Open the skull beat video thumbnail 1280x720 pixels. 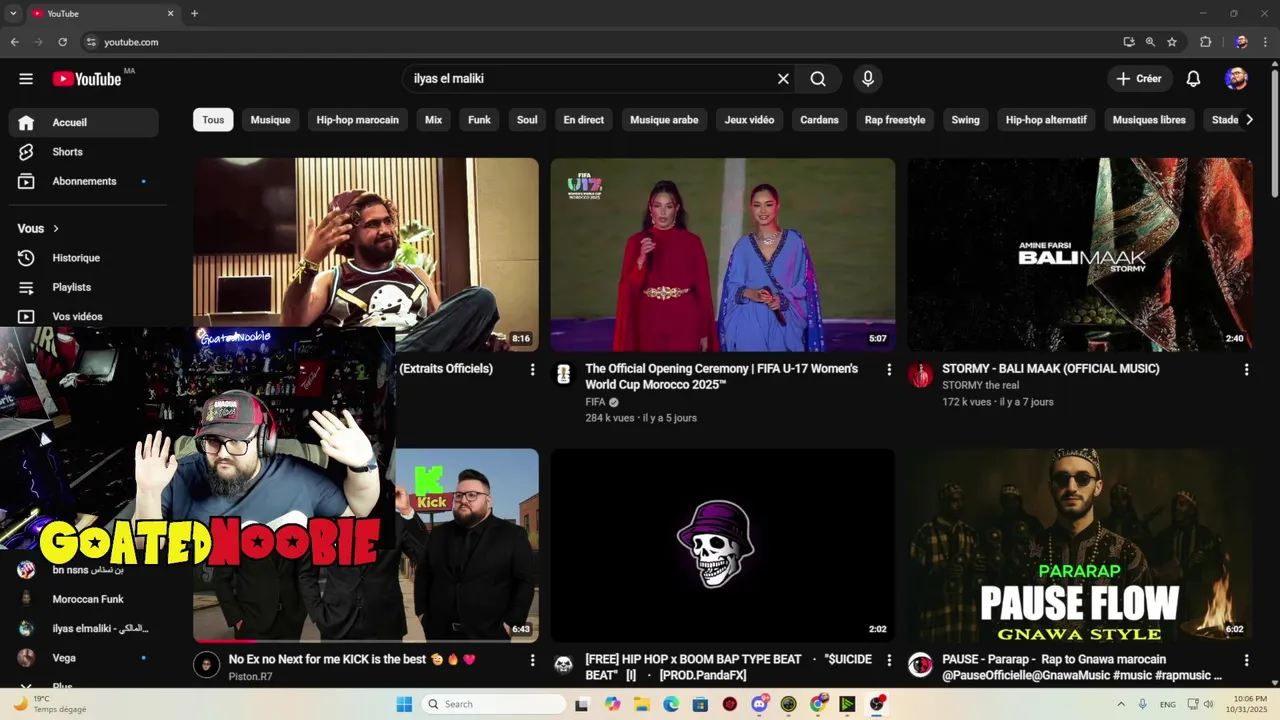point(723,545)
